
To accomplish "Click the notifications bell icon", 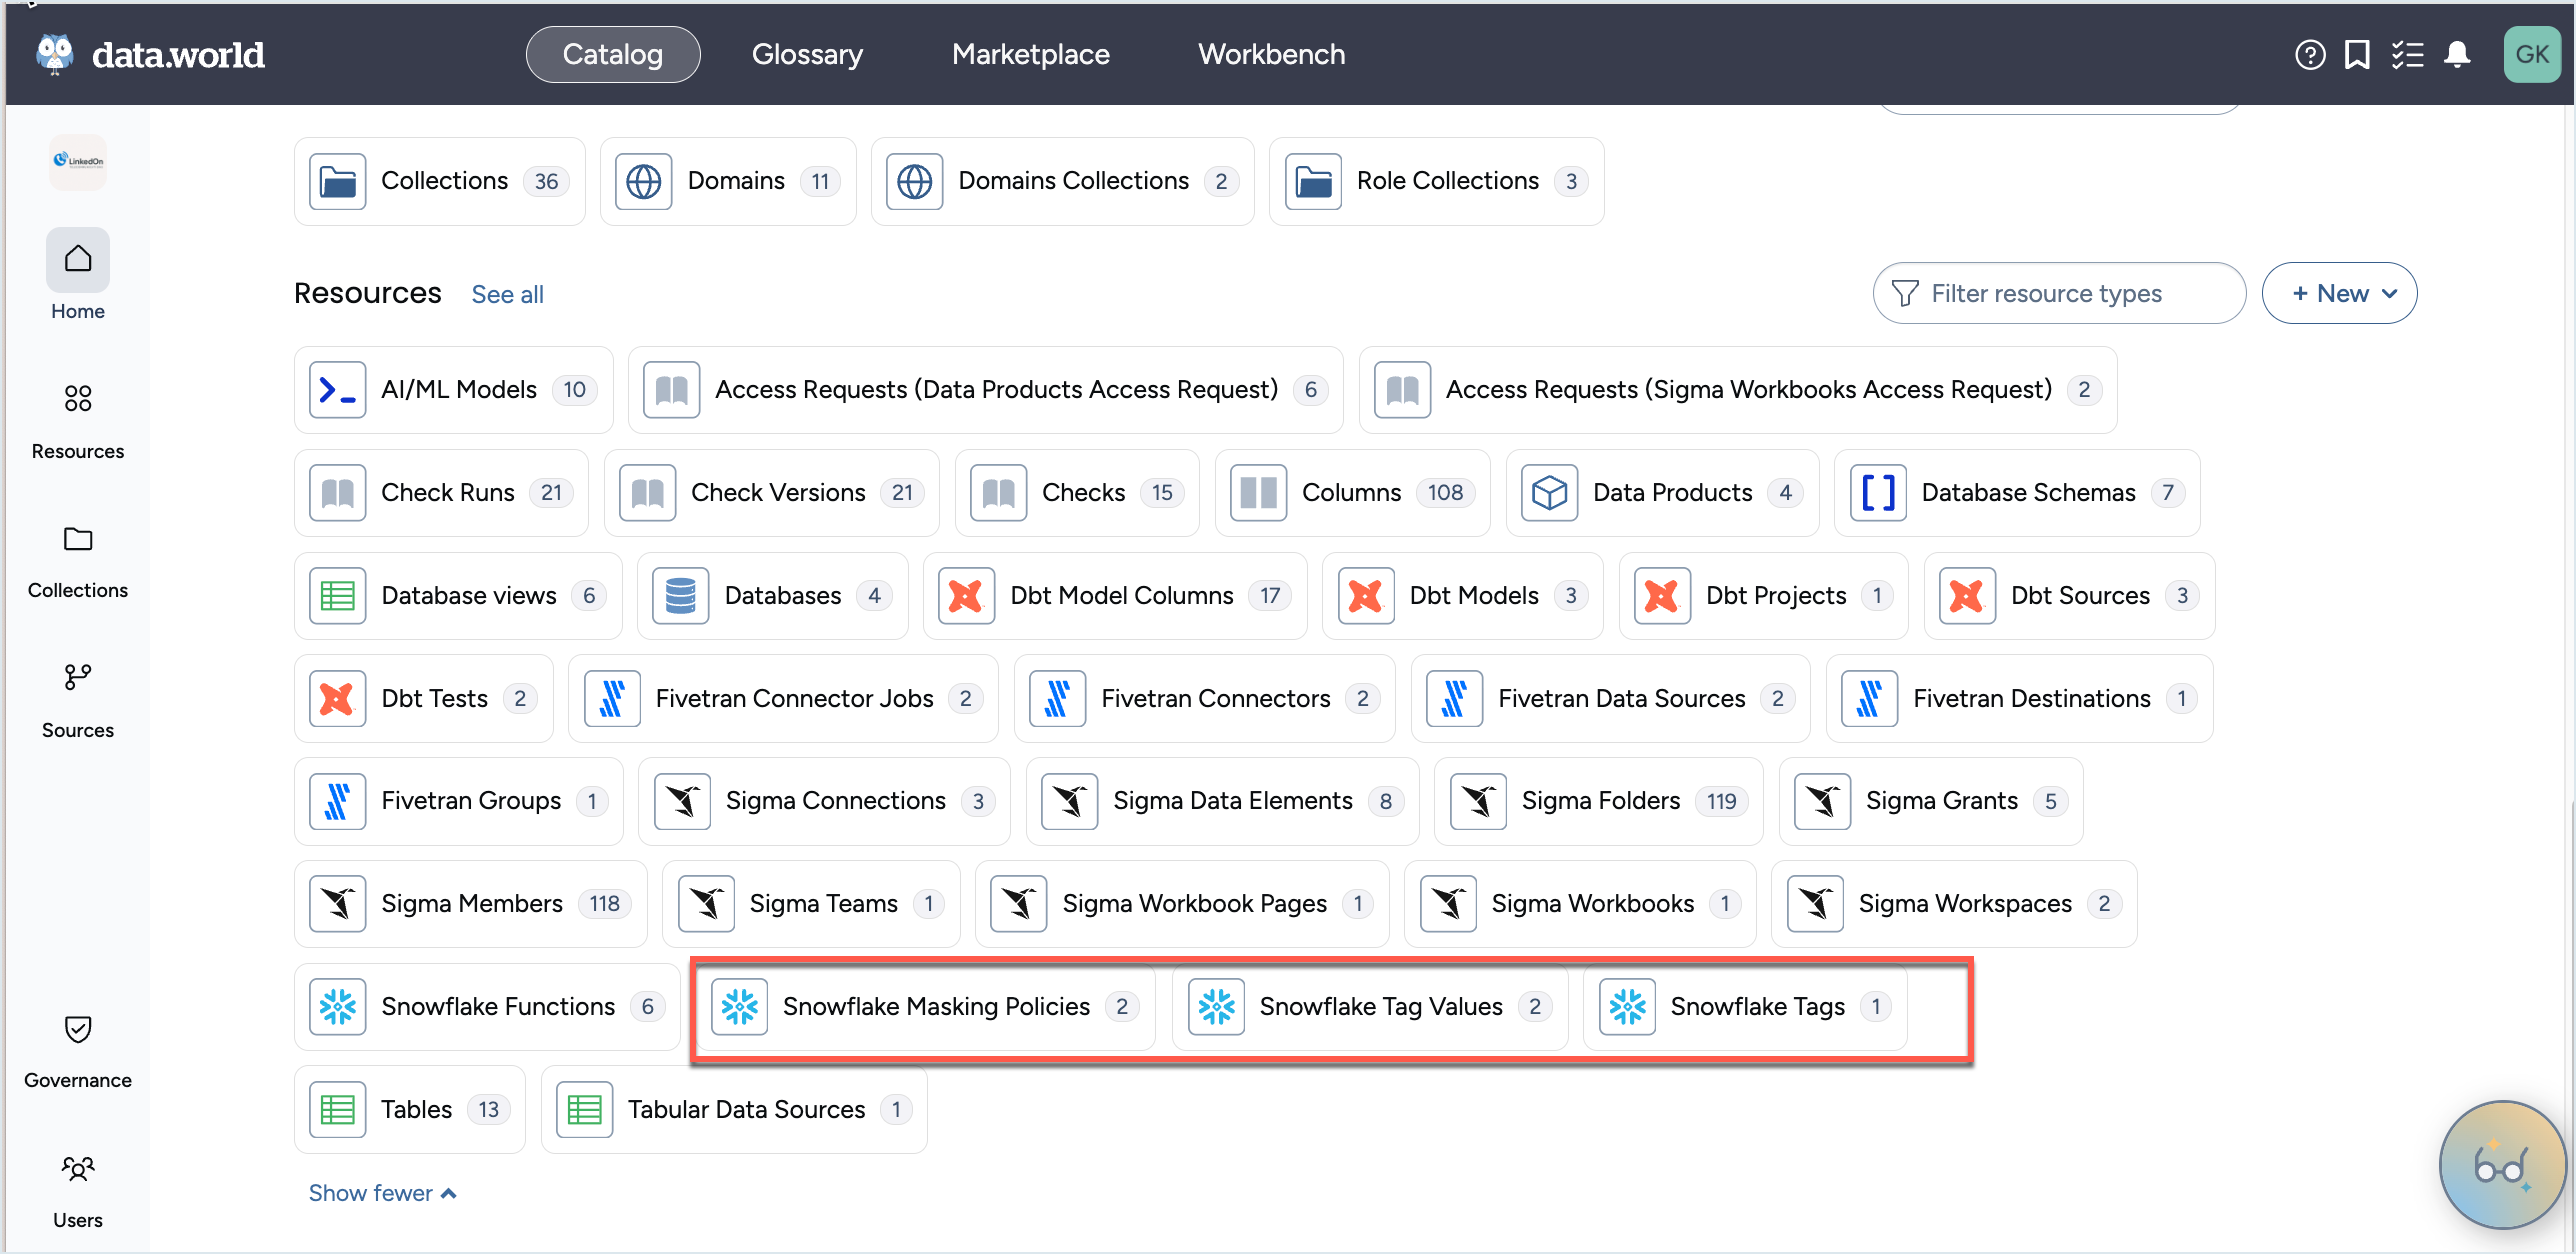I will pyautogui.click(x=2457, y=55).
